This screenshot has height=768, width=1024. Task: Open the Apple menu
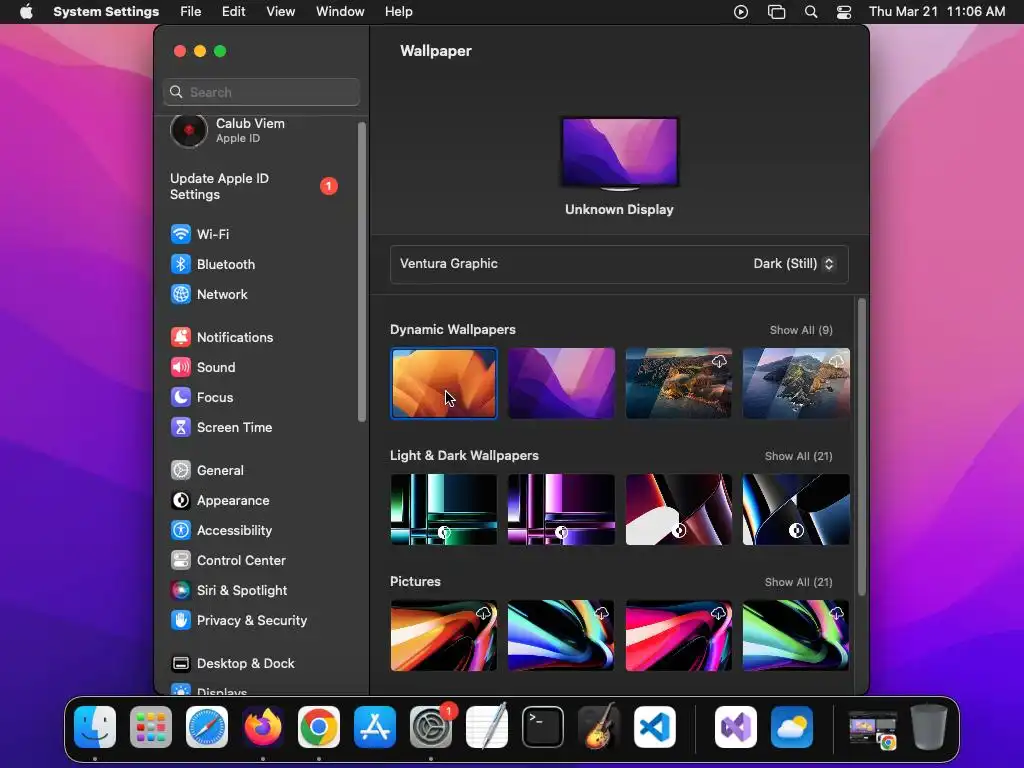pos(26,12)
